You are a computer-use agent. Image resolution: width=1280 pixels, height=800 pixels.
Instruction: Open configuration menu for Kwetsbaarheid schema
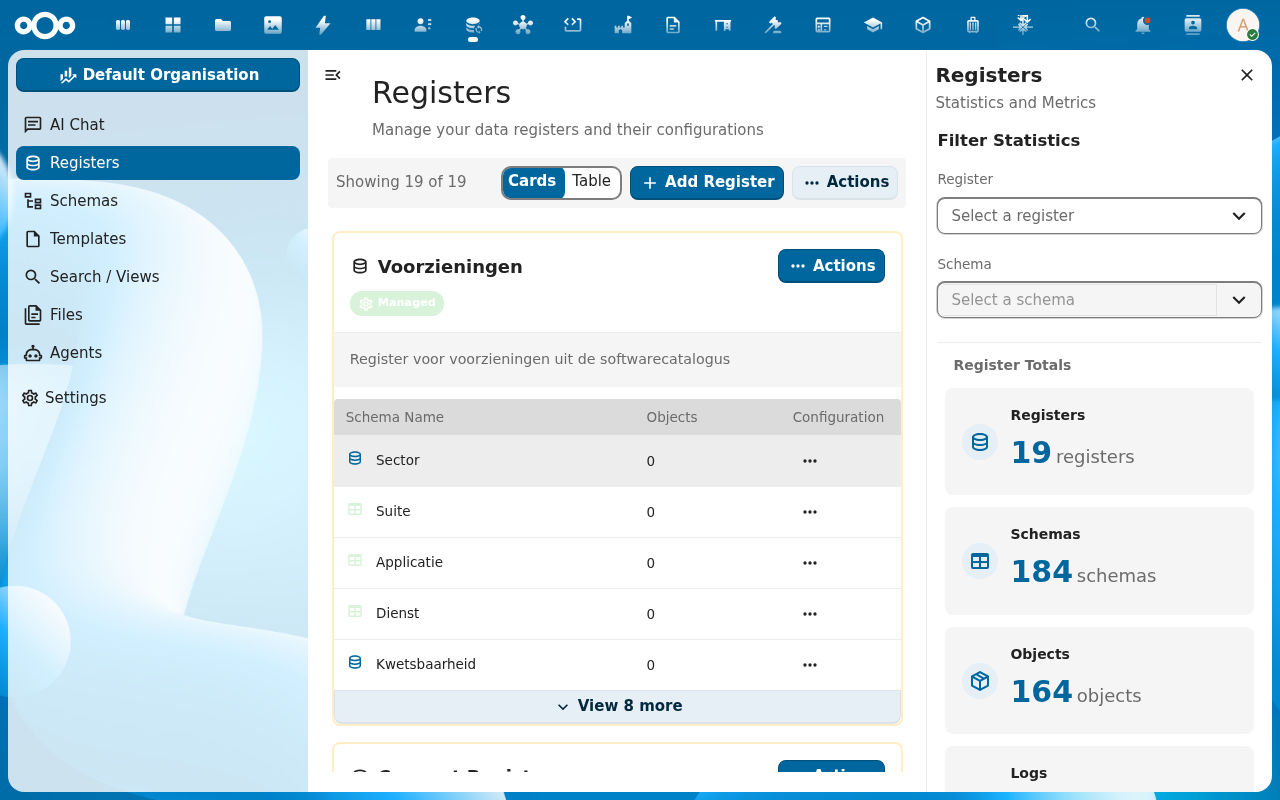click(810, 665)
